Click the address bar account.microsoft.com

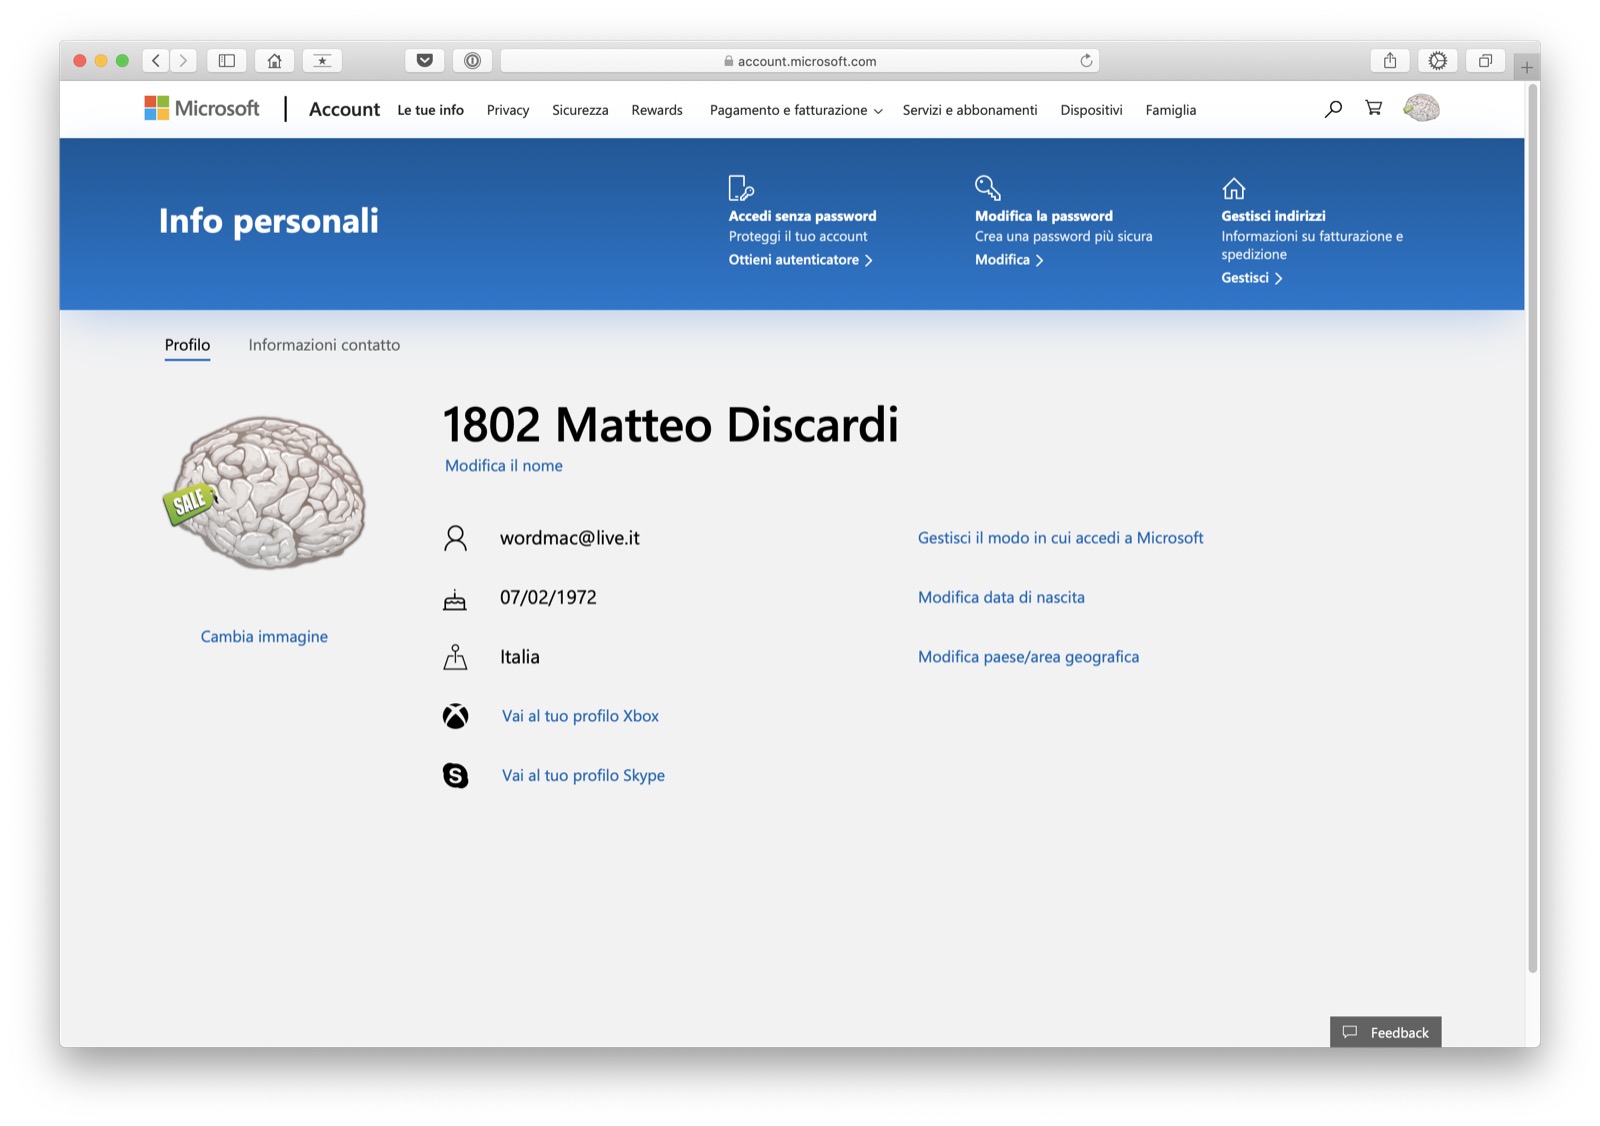[799, 61]
